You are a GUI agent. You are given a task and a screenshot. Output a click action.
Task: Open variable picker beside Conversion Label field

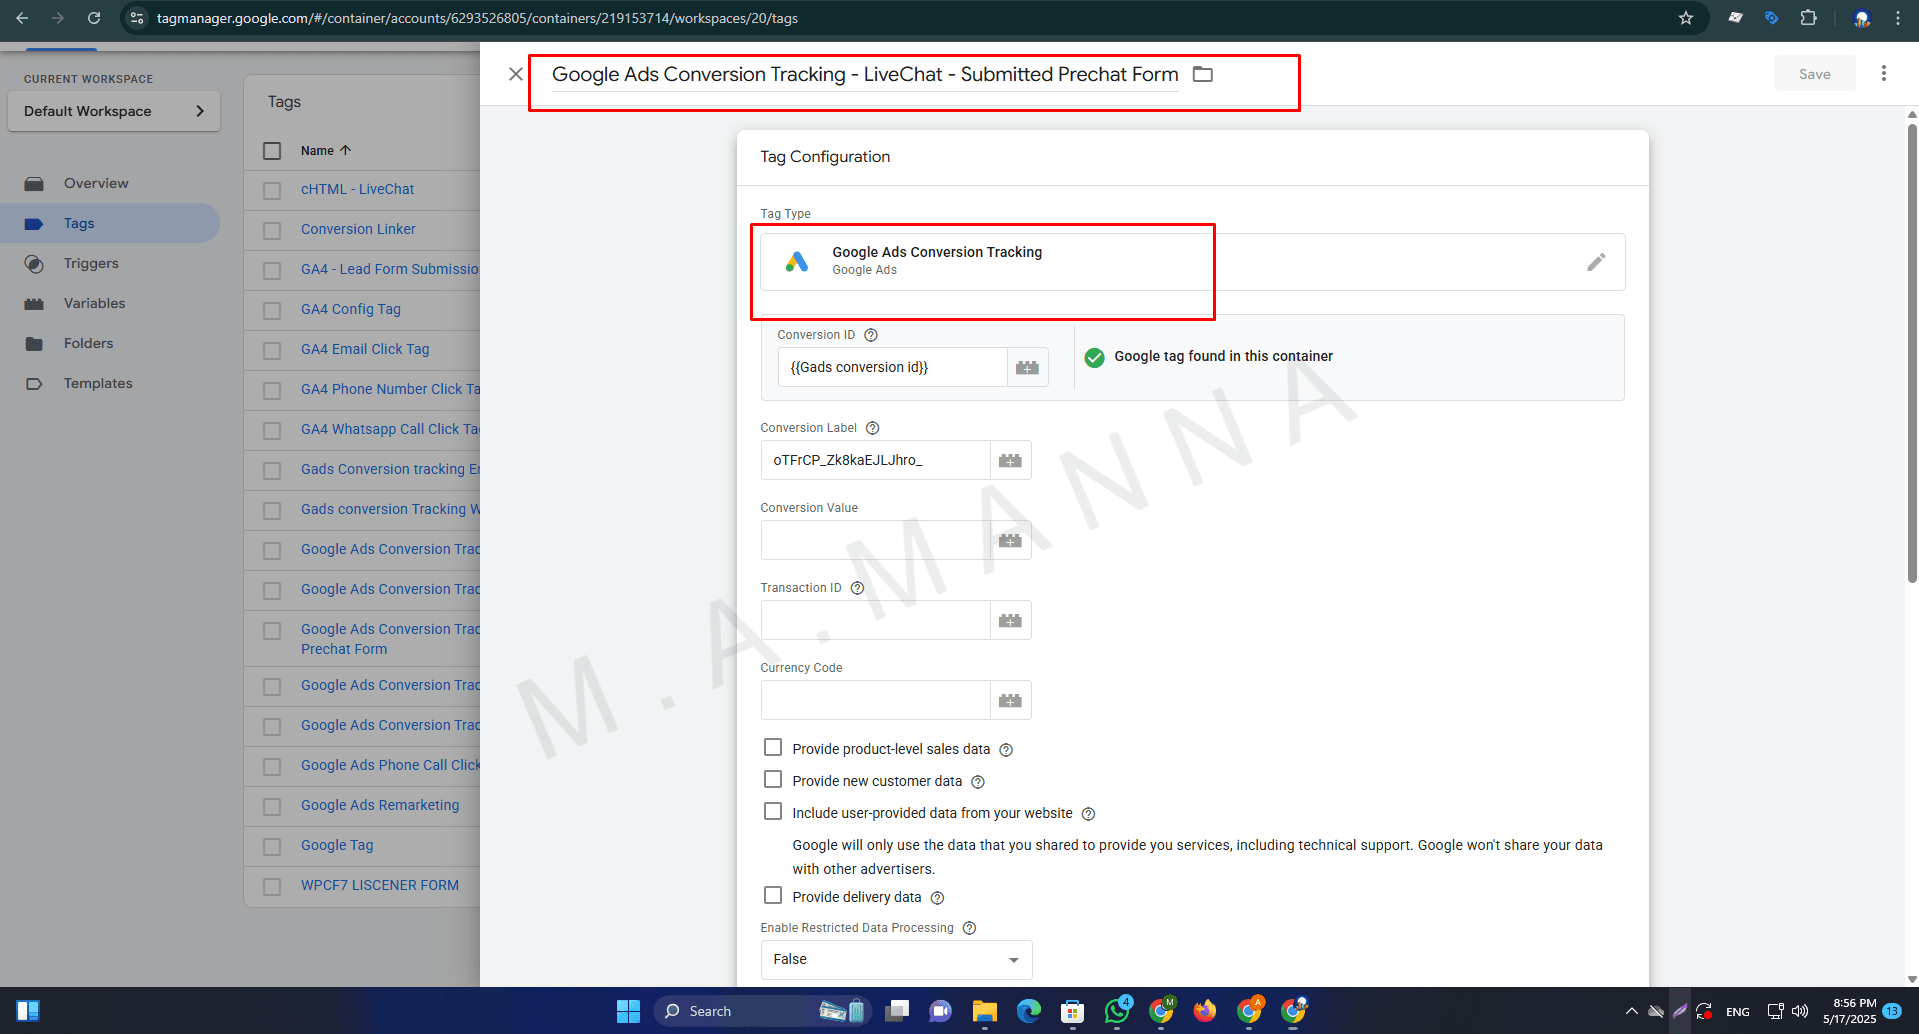click(1010, 461)
